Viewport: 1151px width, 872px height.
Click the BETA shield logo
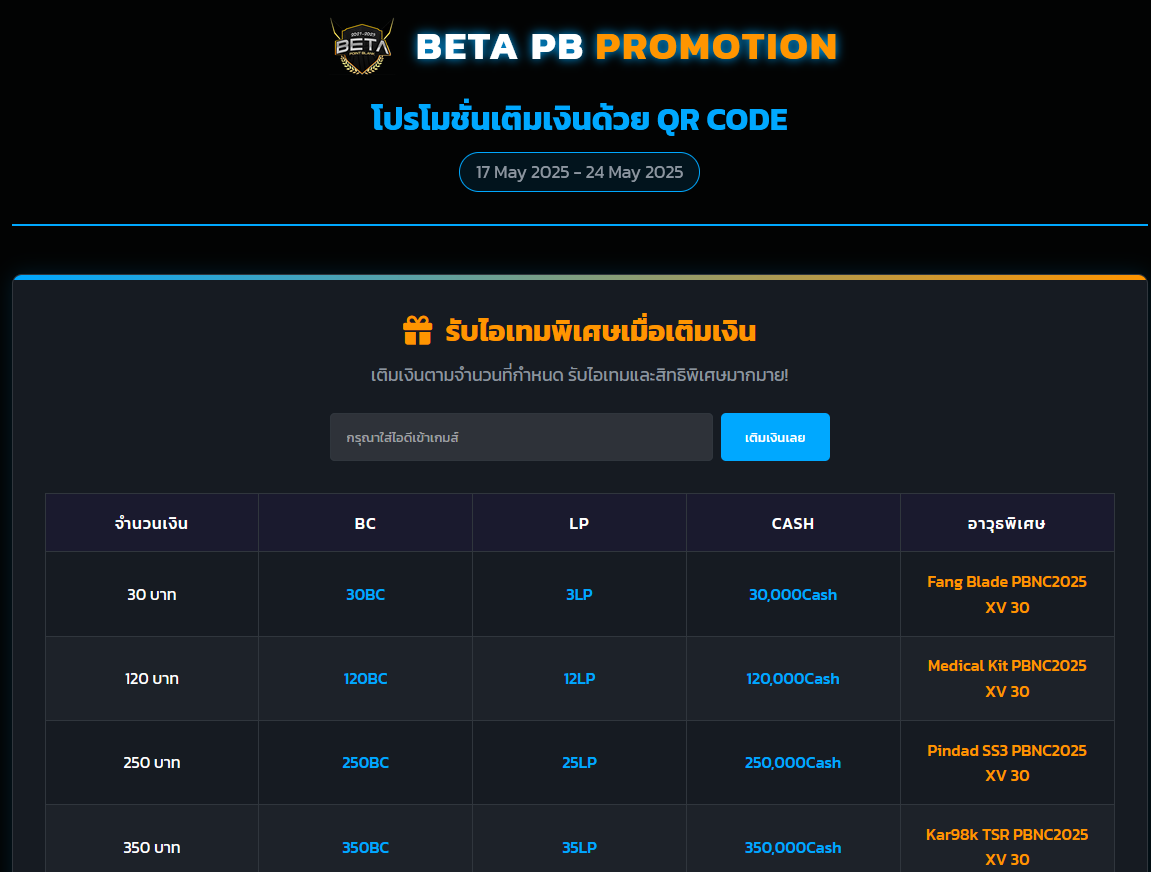361,47
